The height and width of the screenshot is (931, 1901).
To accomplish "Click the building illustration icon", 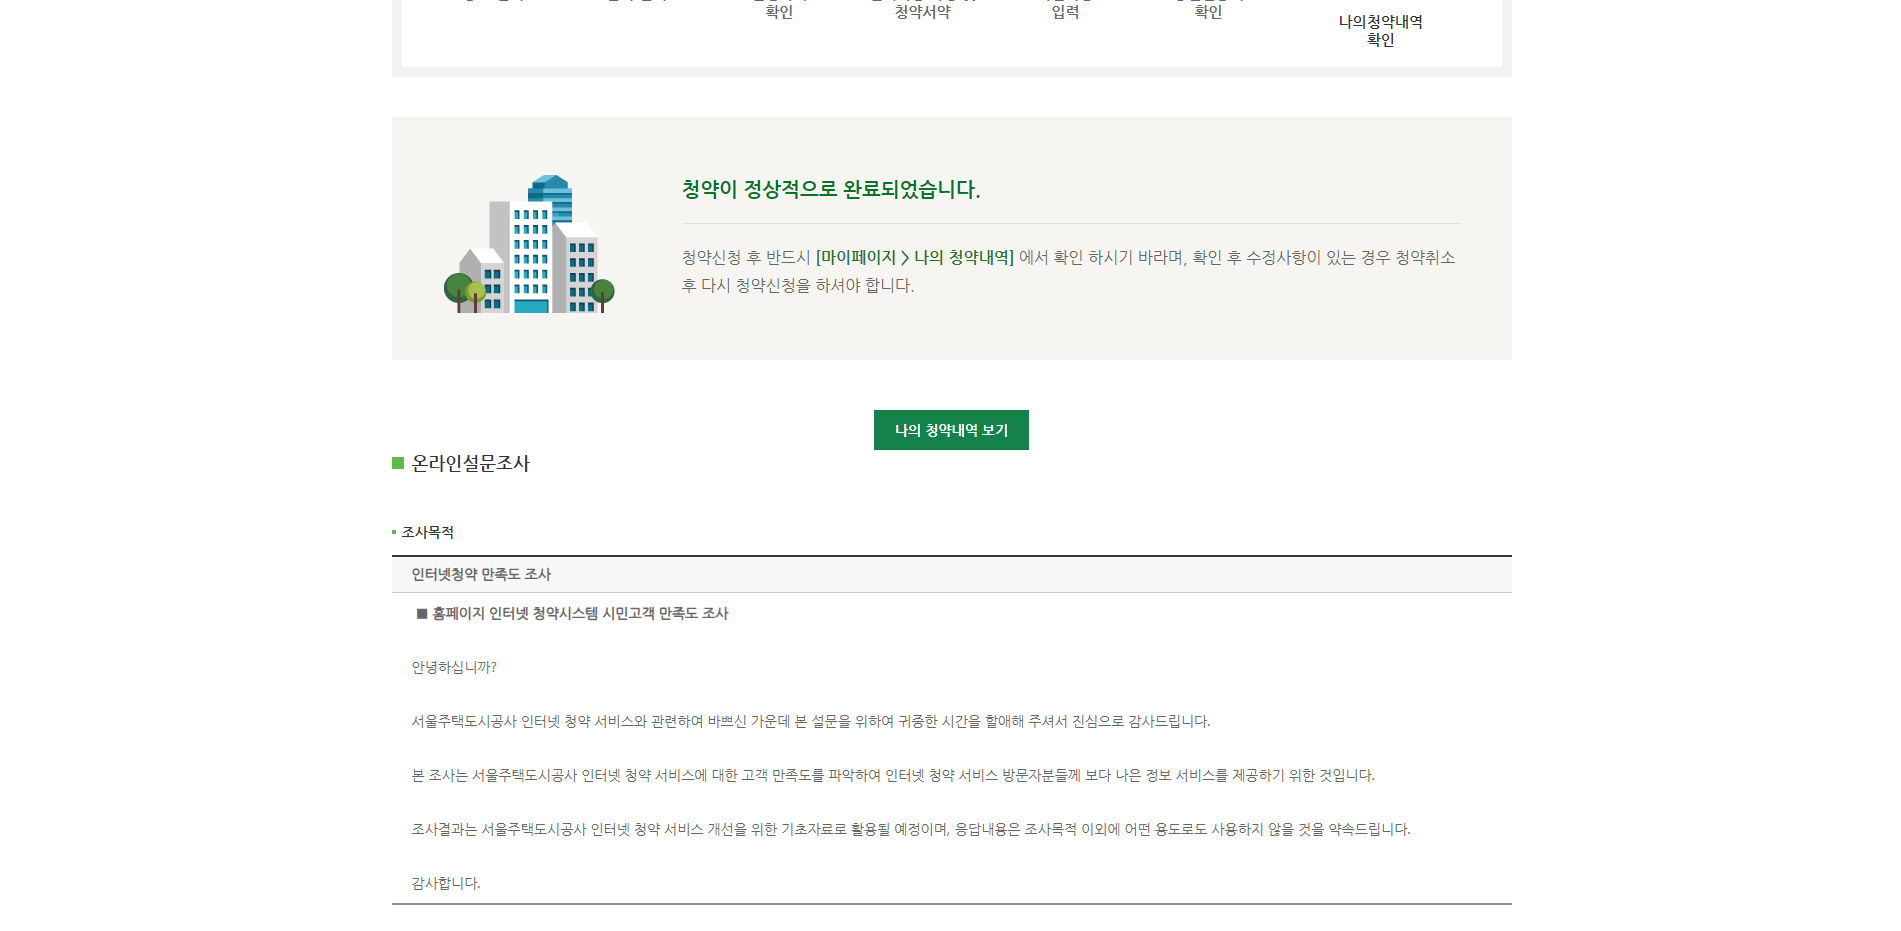I will pyautogui.click(x=529, y=244).
